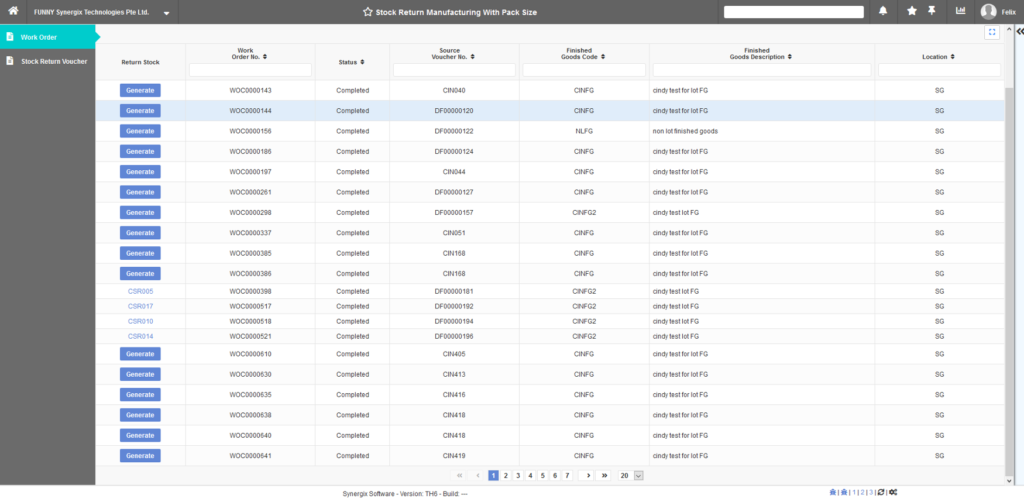Screen dimensions: 1024x502
Task: Click the star beside page title
Action: pyautogui.click(x=368, y=12)
